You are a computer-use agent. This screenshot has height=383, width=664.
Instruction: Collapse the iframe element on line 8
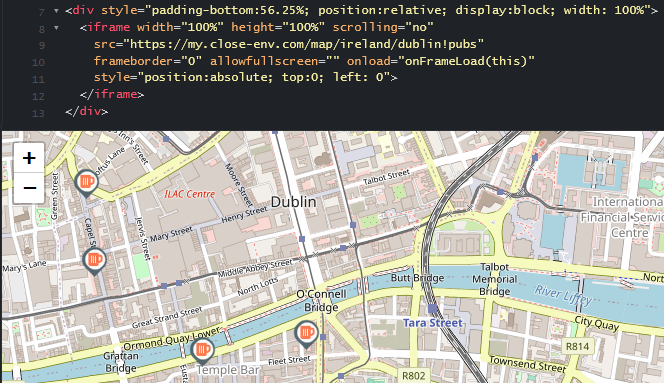click(x=56, y=28)
